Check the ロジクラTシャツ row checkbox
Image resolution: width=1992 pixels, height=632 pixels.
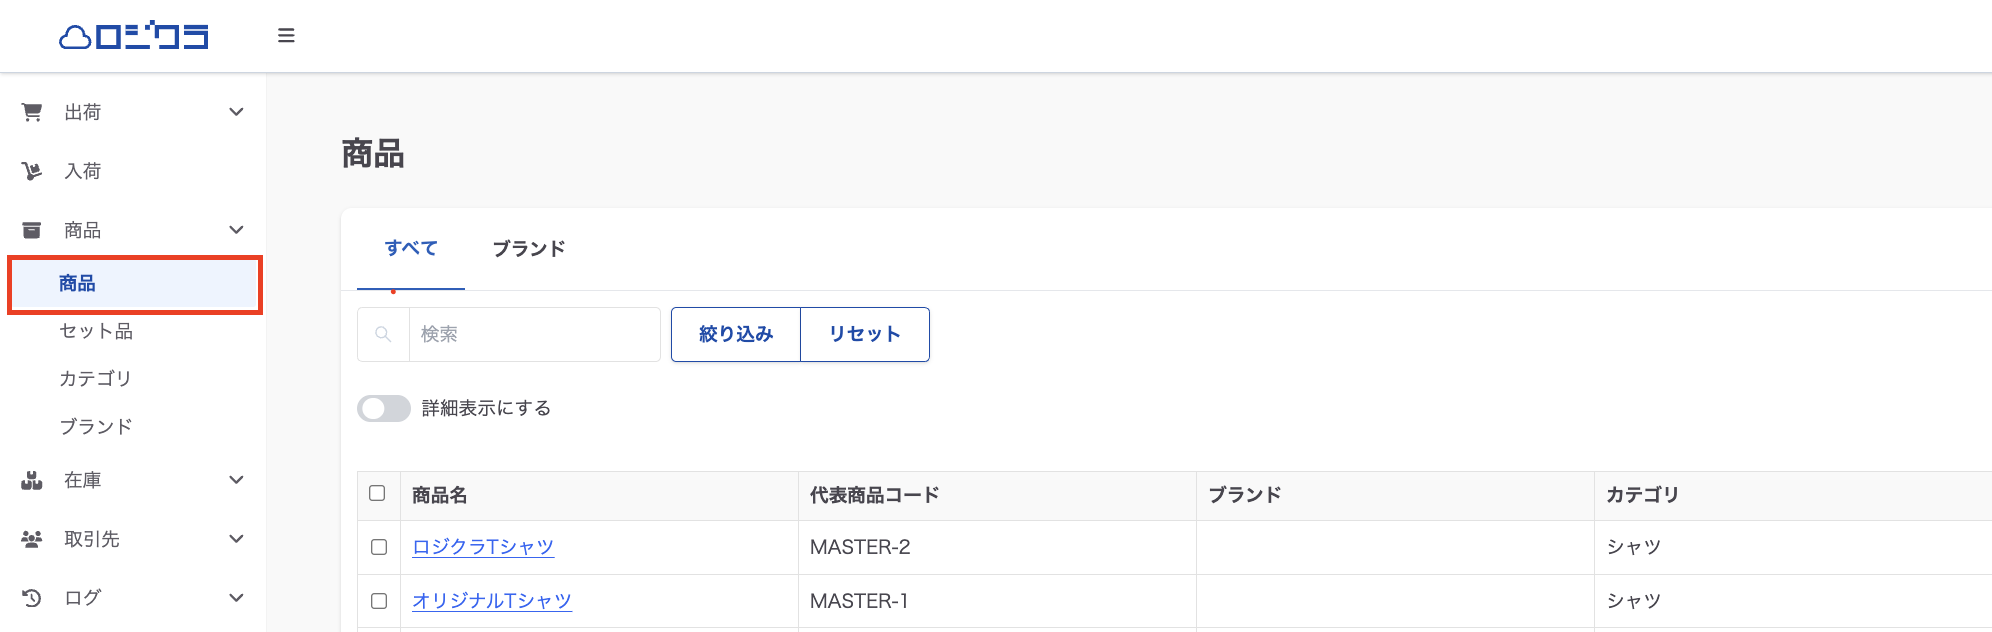pos(379,547)
